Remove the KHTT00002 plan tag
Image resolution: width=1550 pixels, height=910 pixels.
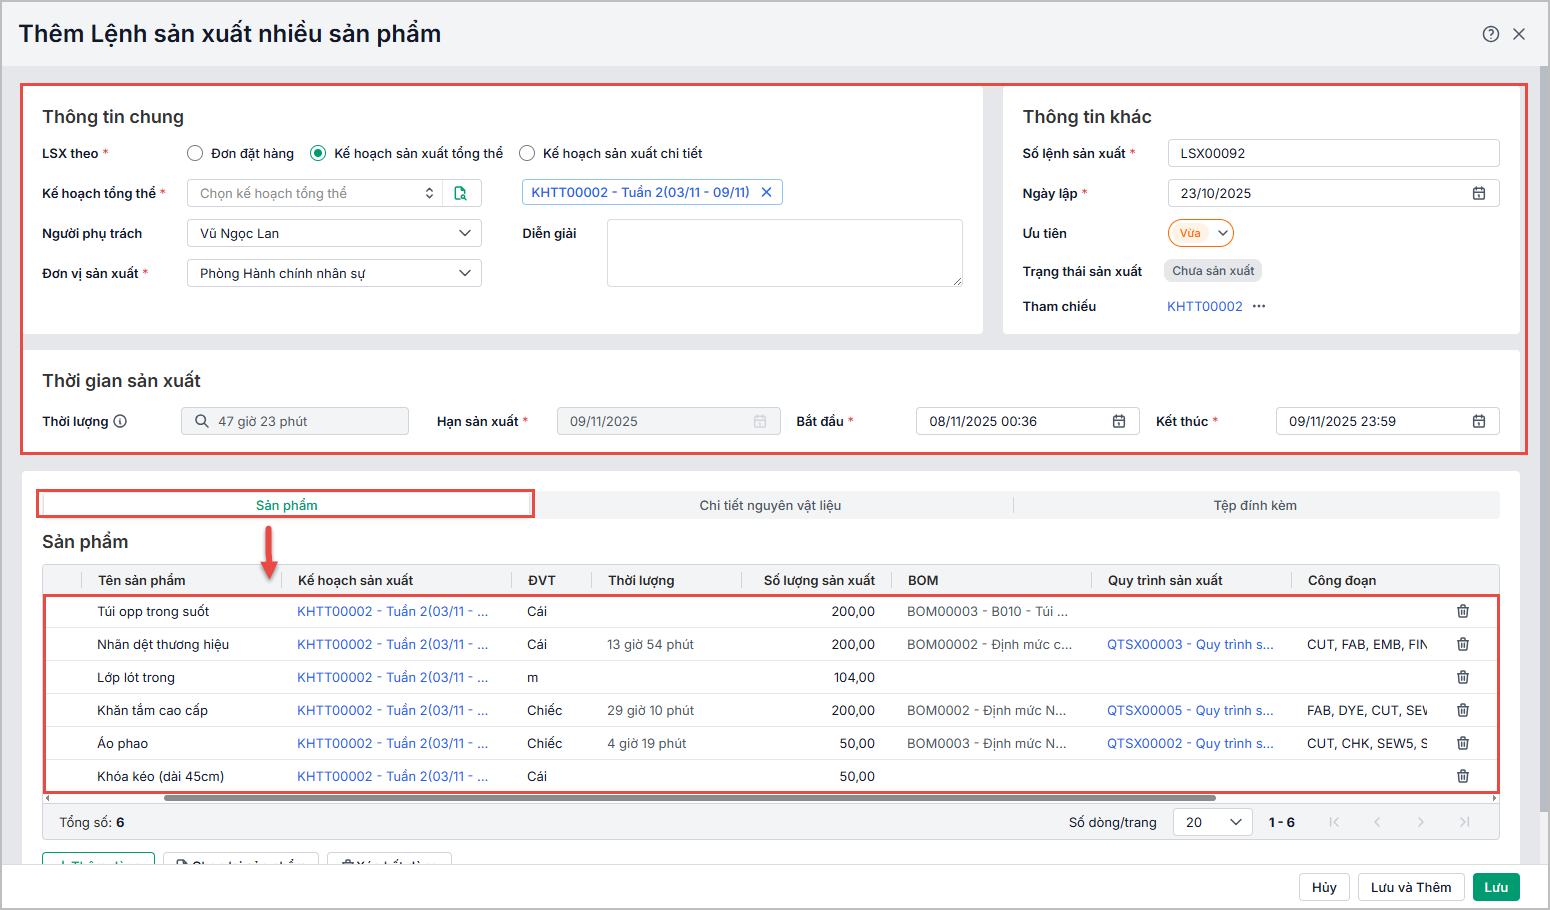[x=767, y=192]
